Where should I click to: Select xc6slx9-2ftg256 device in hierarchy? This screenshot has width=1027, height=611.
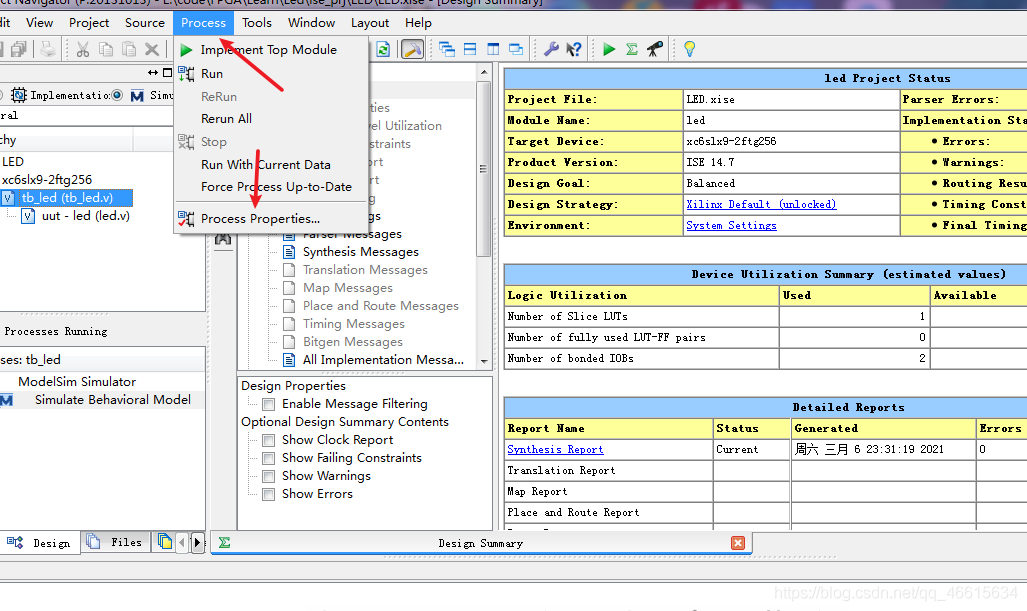coord(47,179)
